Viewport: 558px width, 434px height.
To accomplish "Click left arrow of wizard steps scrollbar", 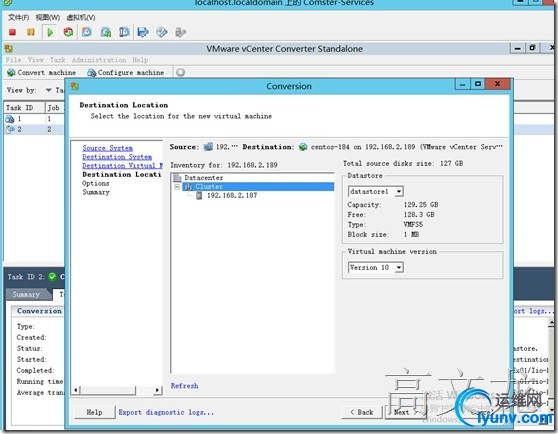I will pos(76,390).
